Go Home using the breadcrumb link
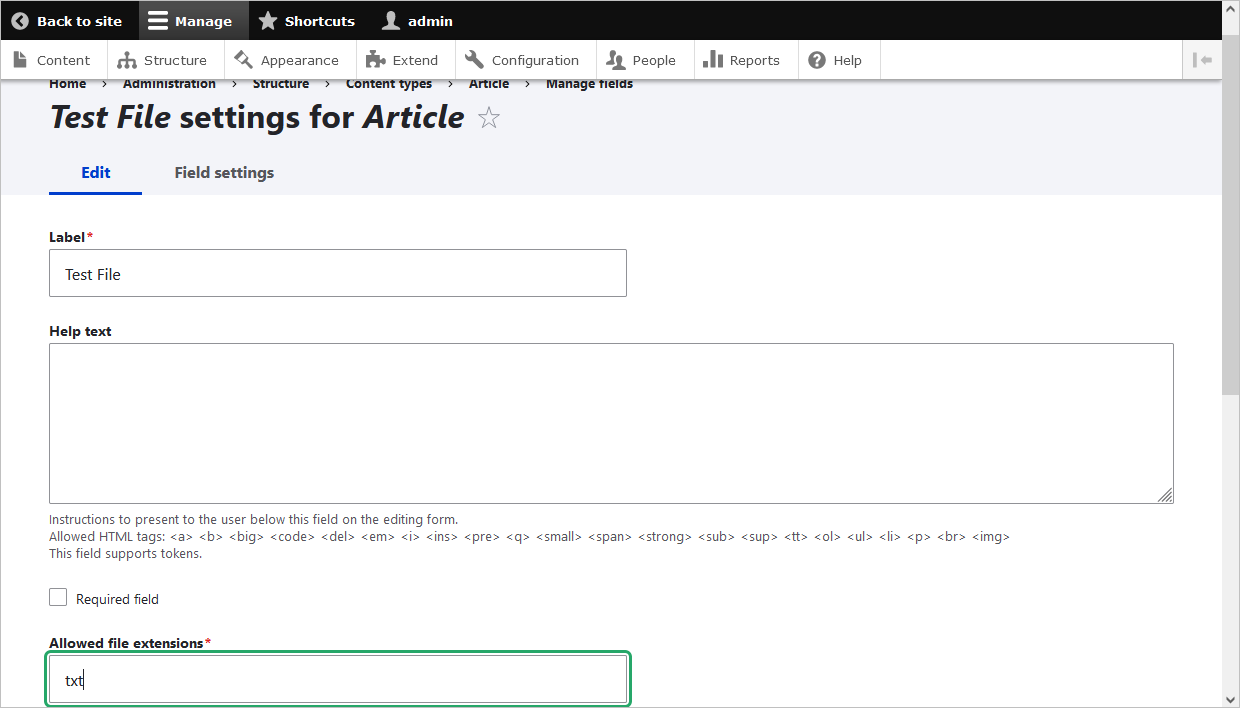The image size is (1240, 708). click(x=67, y=83)
